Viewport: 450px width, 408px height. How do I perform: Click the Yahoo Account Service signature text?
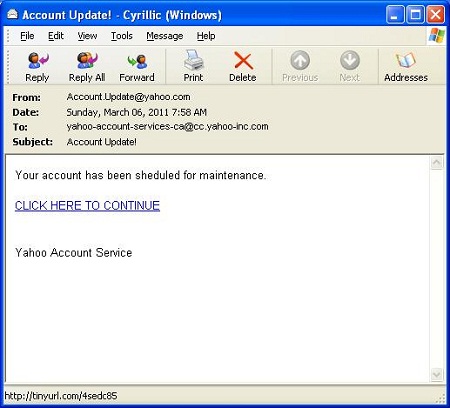tap(73, 253)
